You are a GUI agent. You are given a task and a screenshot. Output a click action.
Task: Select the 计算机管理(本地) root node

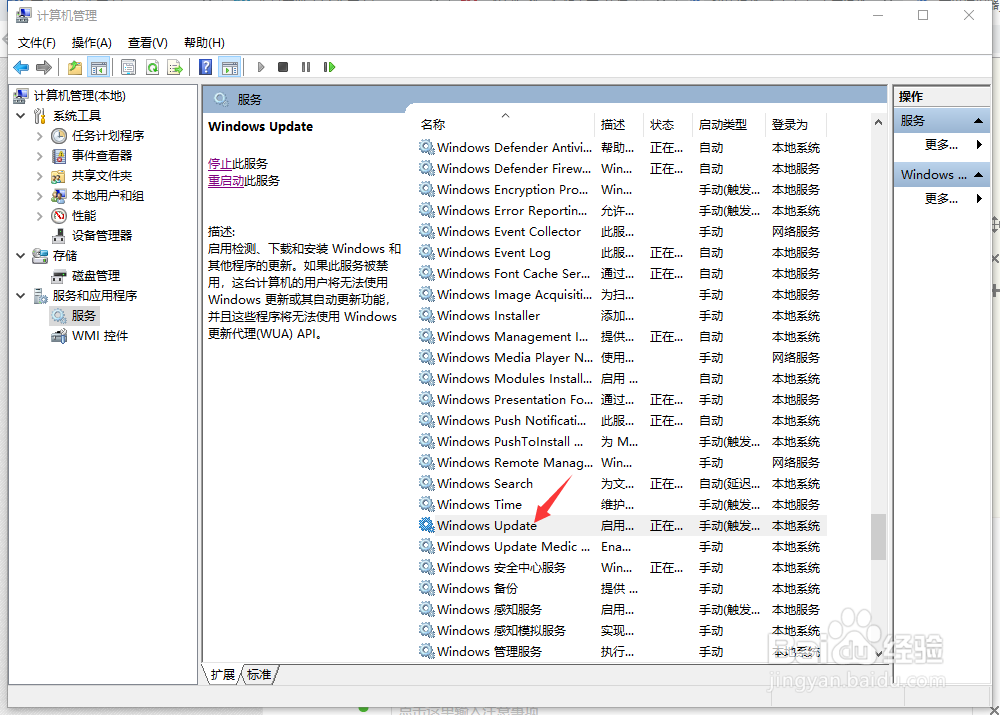(x=79, y=96)
